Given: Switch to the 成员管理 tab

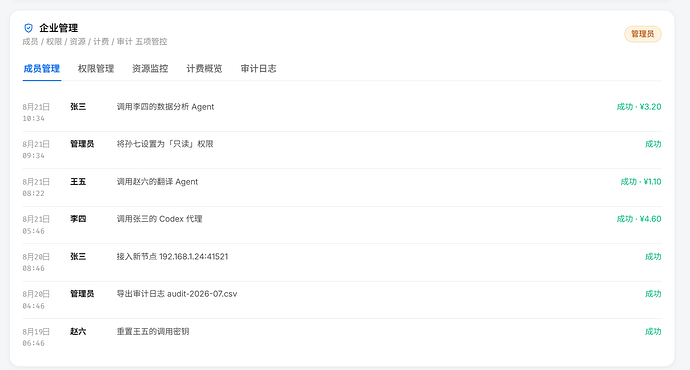Looking at the screenshot, I should (41, 69).
